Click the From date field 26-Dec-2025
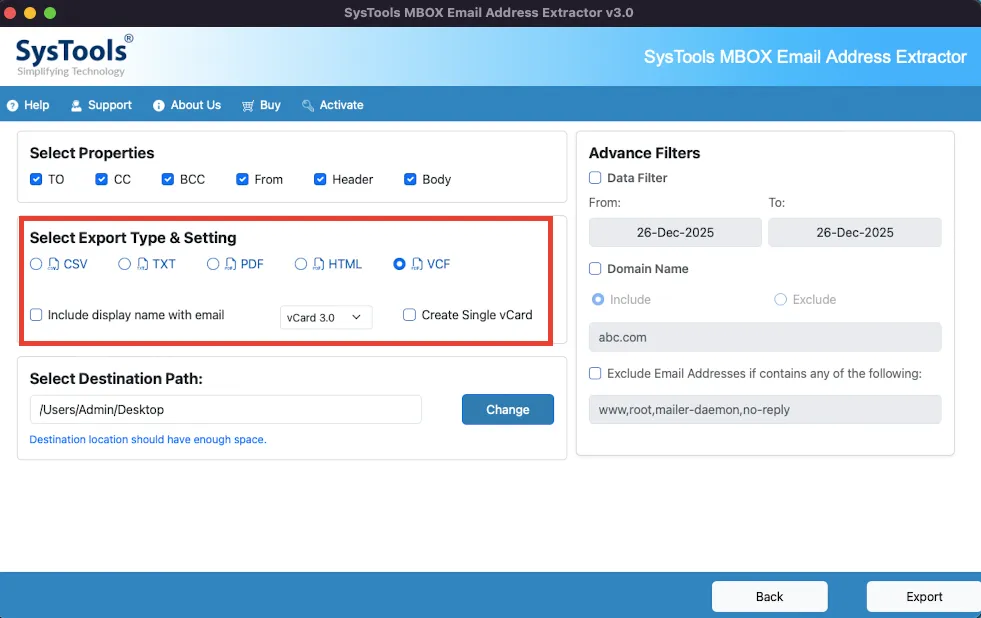This screenshot has height=618, width=981. point(675,232)
